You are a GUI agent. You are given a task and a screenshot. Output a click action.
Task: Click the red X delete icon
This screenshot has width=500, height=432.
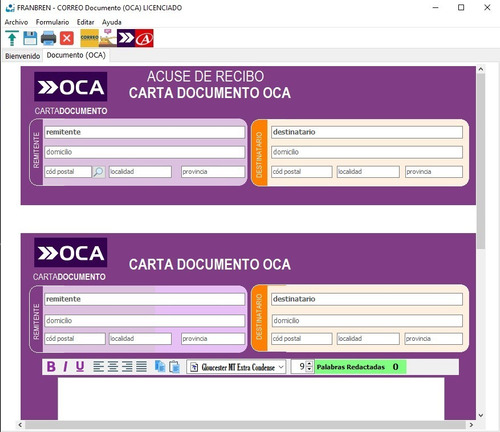67,38
